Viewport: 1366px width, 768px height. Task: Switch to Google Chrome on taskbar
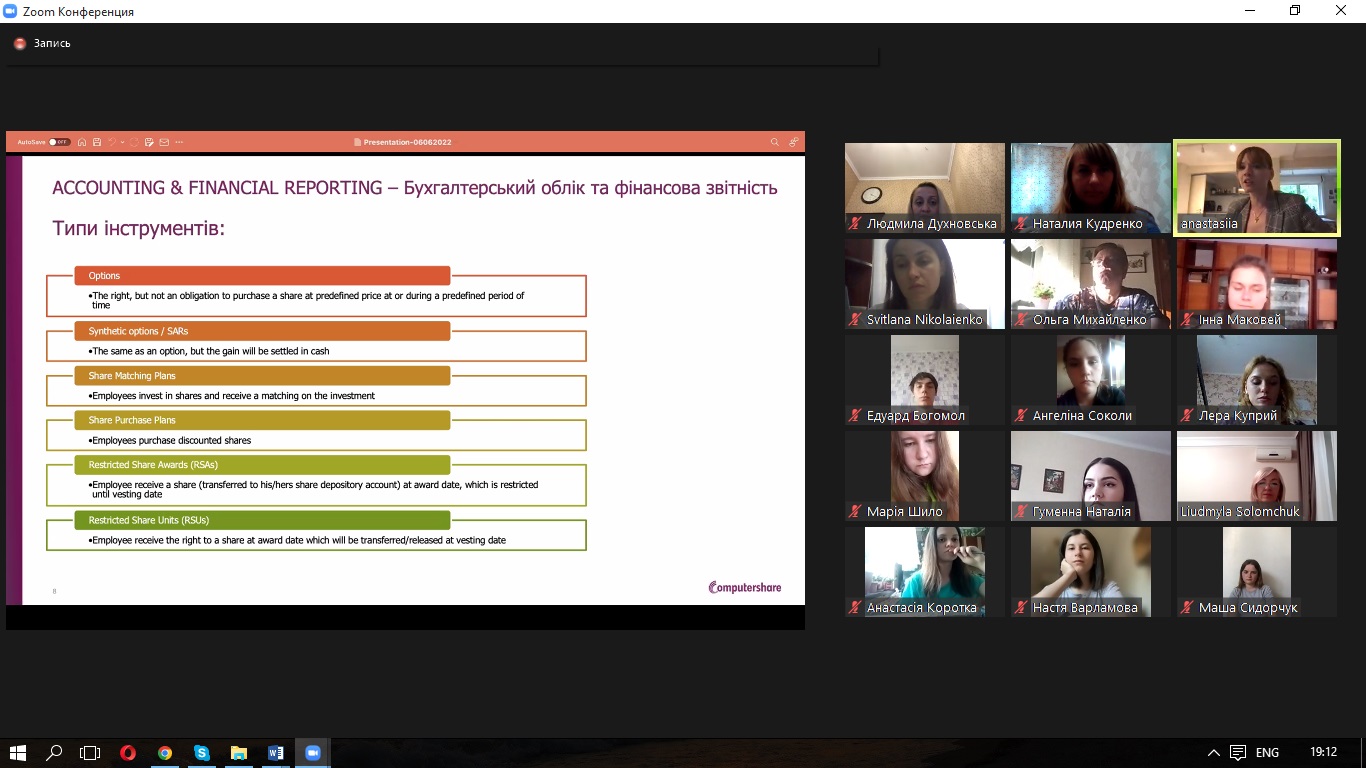tap(165, 753)
